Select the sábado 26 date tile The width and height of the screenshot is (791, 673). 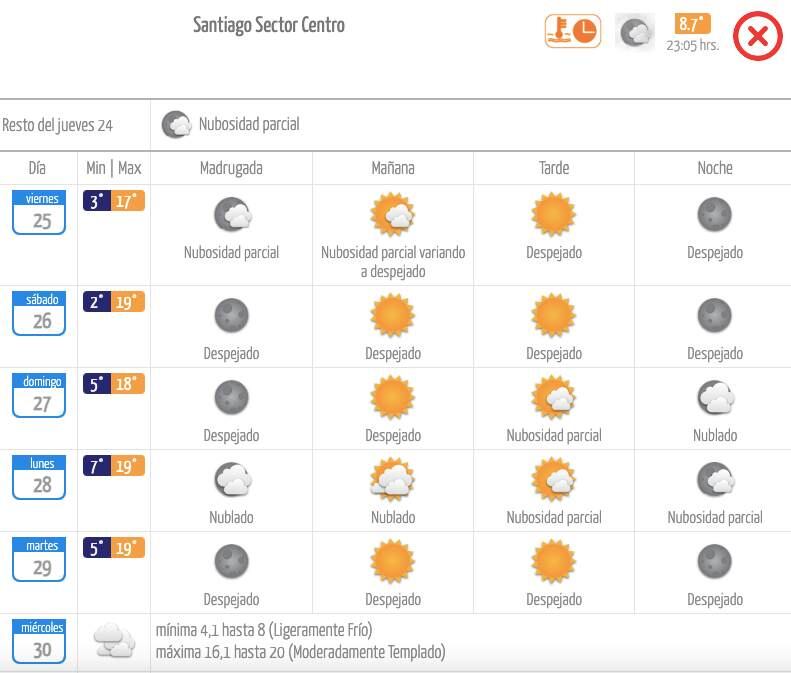click(x=39, y=313)
